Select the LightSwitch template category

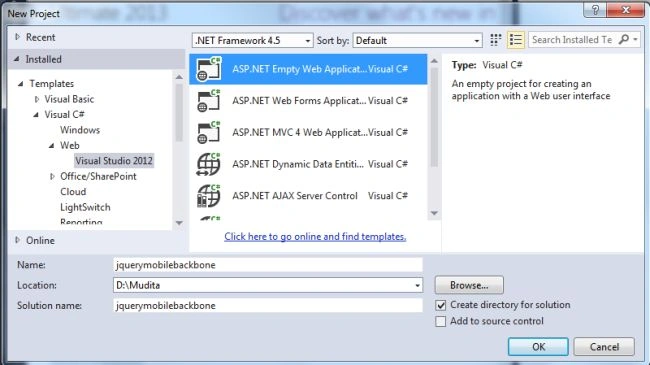(85, 207)
